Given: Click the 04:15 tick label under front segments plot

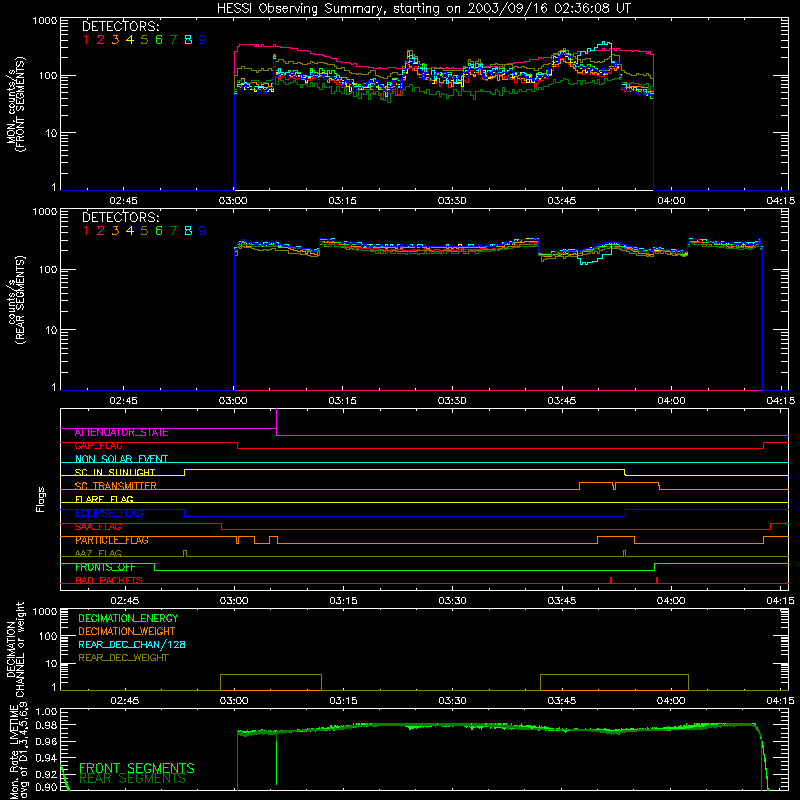Looking at the screenshot, I should tap(781, 201).
